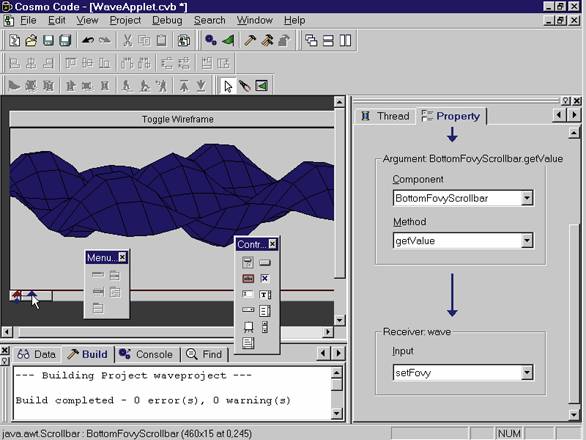Click the pliers connection tool icon
Screen dimensions: 586x440
point(244,86)
